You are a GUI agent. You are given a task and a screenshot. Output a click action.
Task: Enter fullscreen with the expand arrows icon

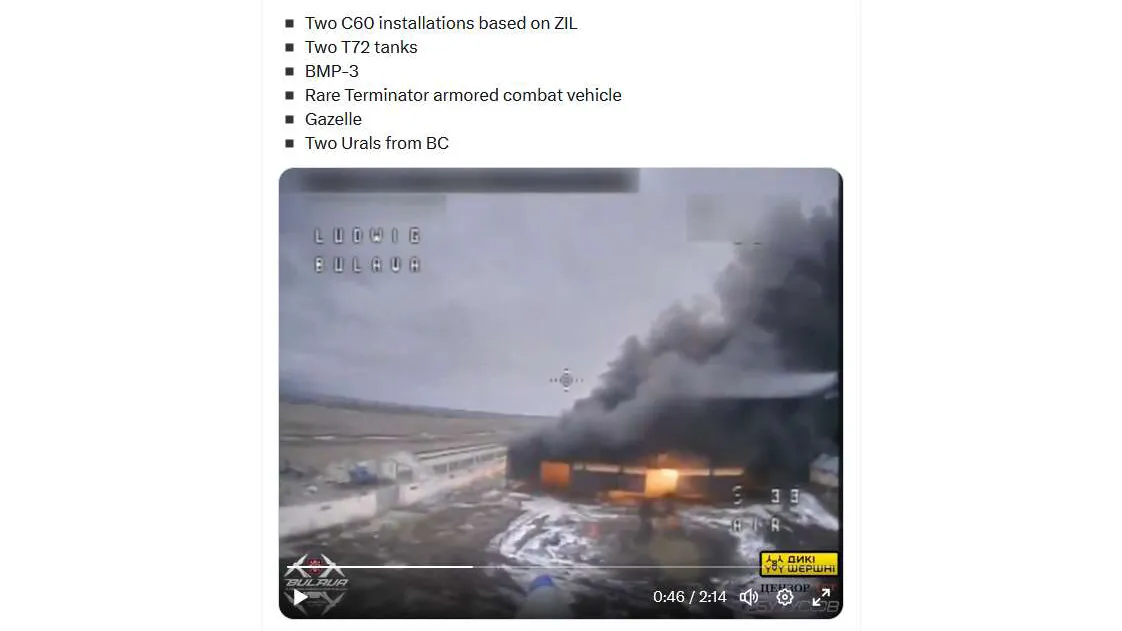point(821,597)
